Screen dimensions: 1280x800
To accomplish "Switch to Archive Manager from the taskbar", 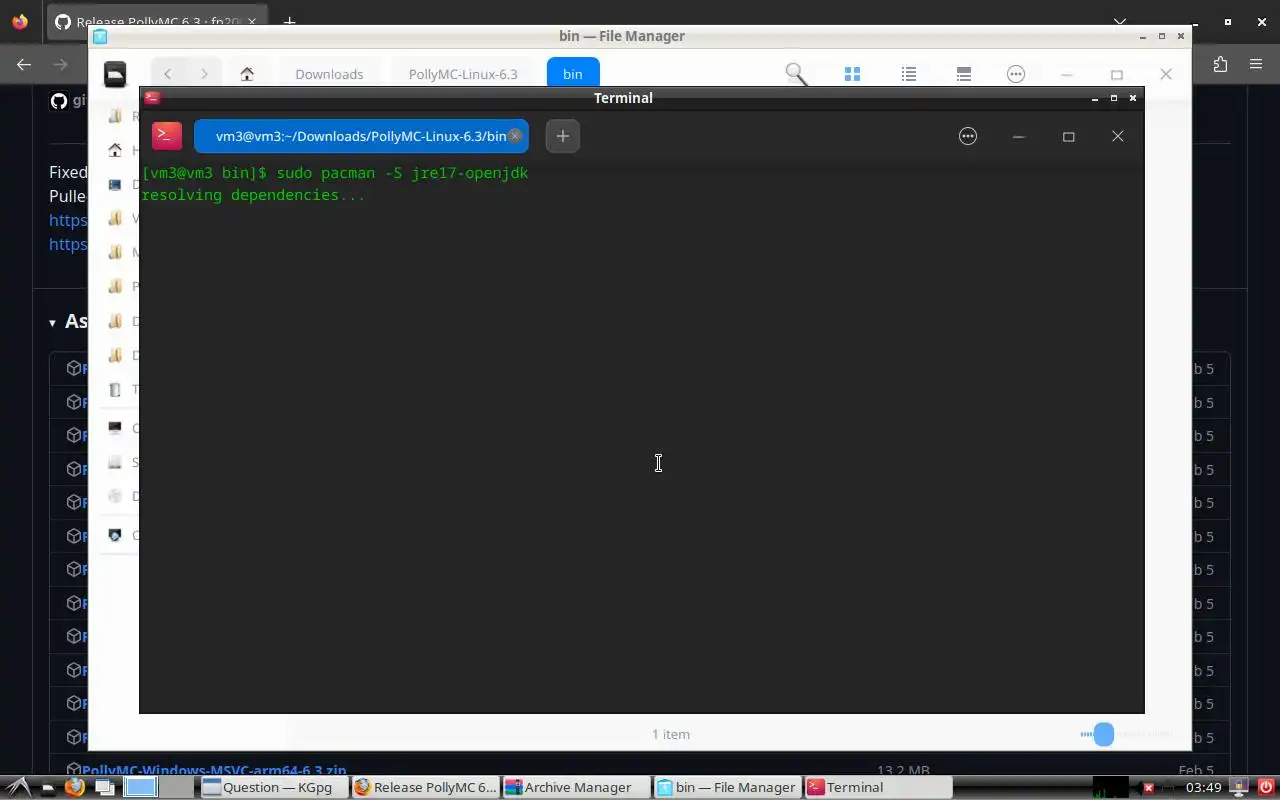I will tap(576, 787).
